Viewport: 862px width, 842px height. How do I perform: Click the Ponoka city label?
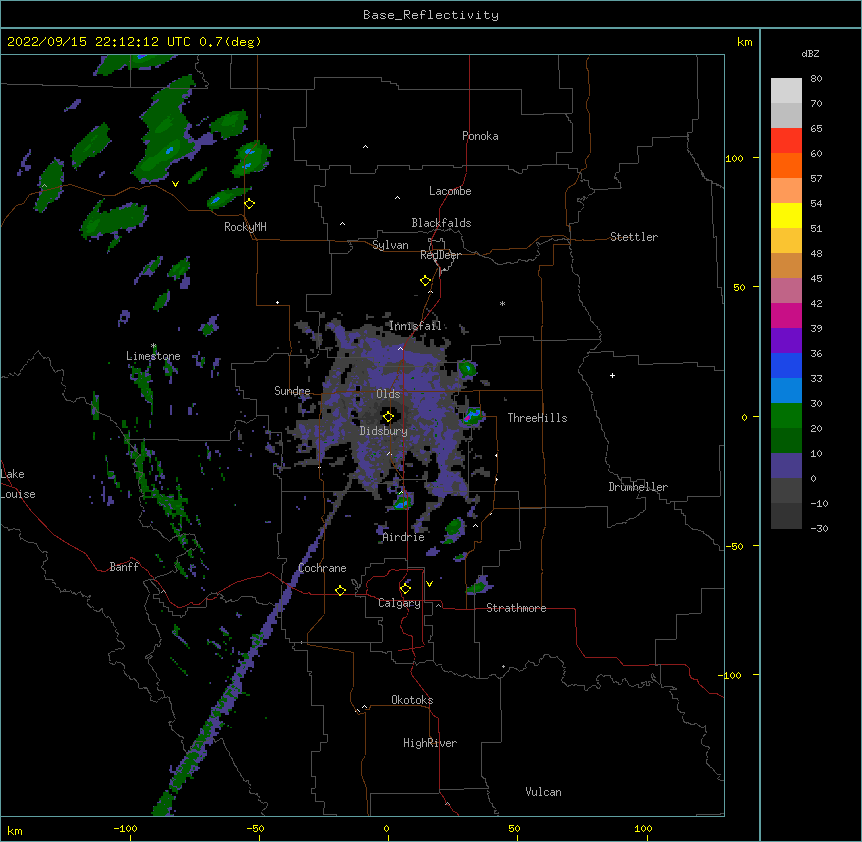(480, 136)
